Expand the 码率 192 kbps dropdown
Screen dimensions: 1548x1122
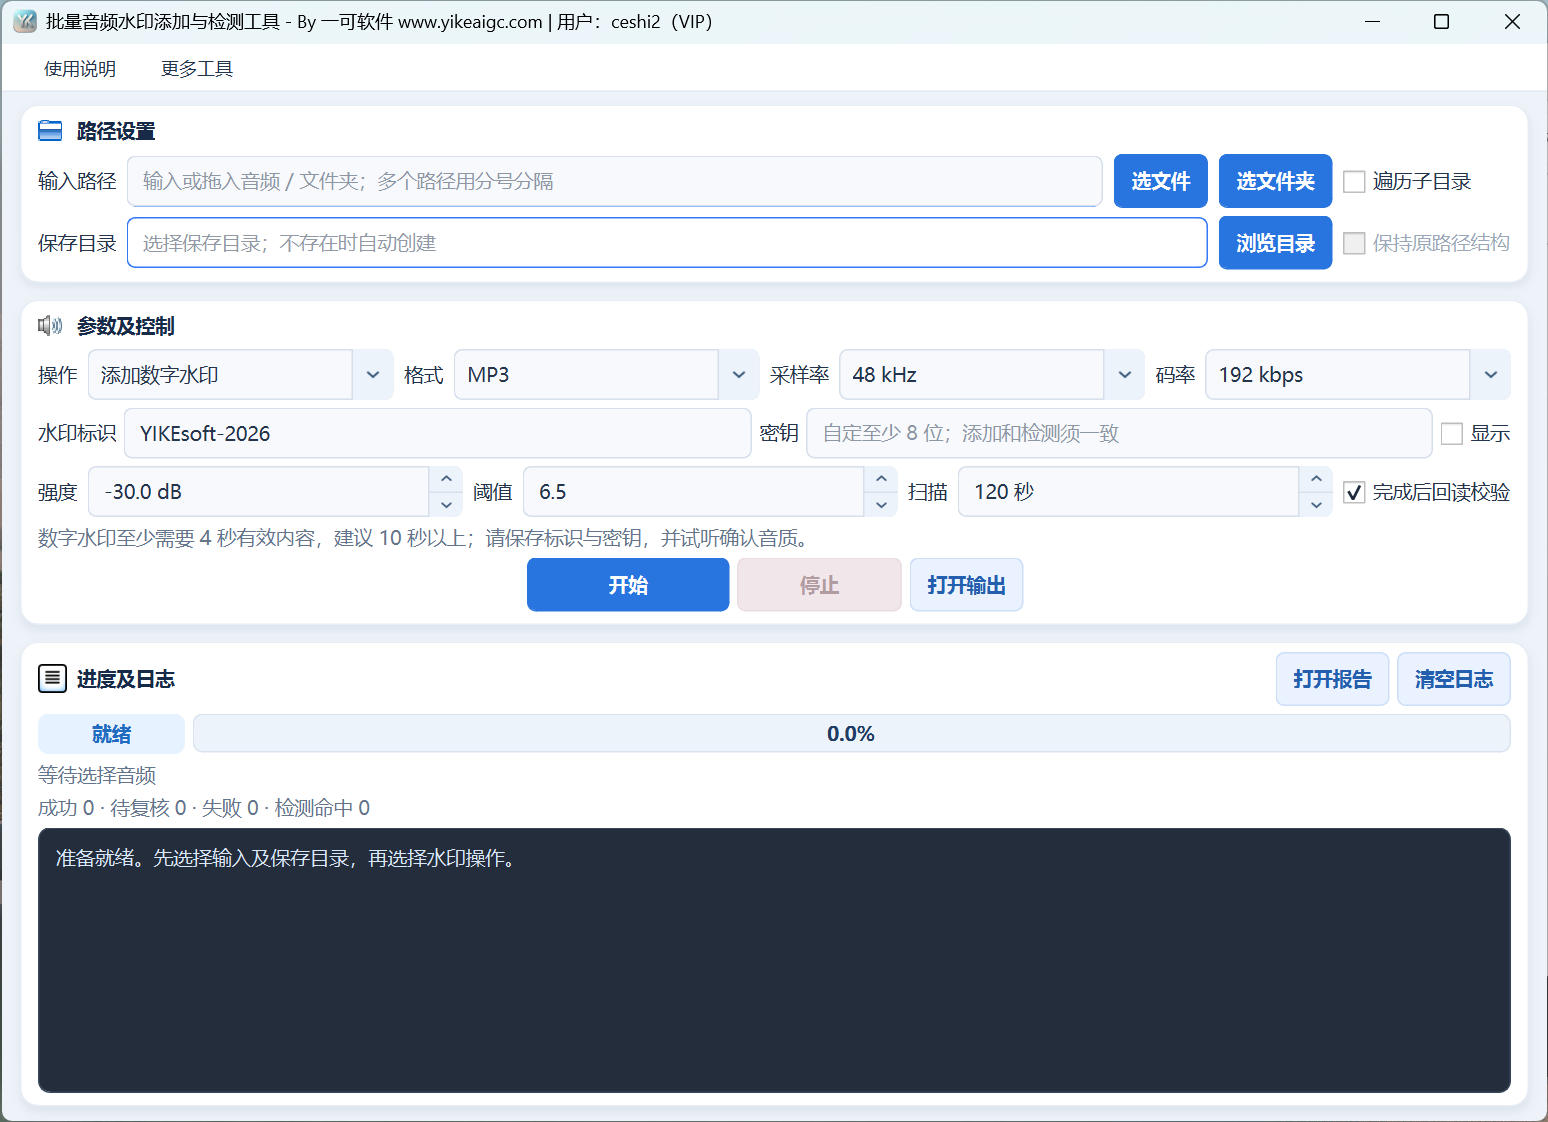tap(1358, 375)
